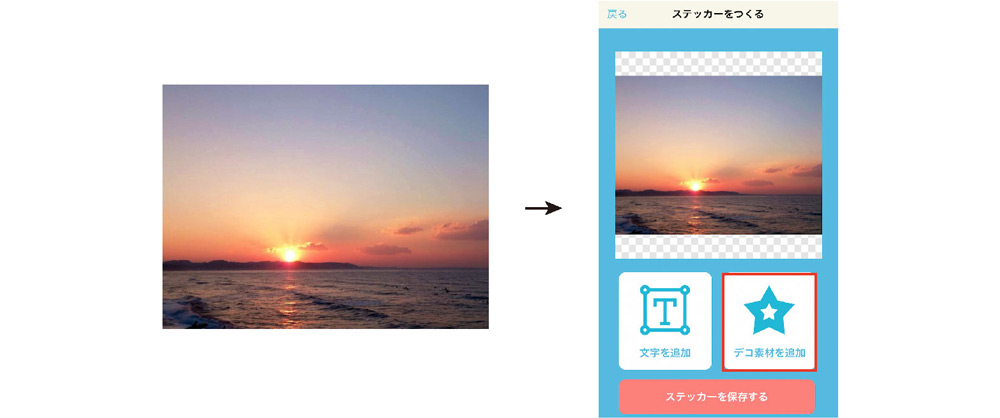Image resolution: width=1000 pixels, height=418 pixels.
Task: Click the blue star deco icon
Action: (x=769, y=311)
